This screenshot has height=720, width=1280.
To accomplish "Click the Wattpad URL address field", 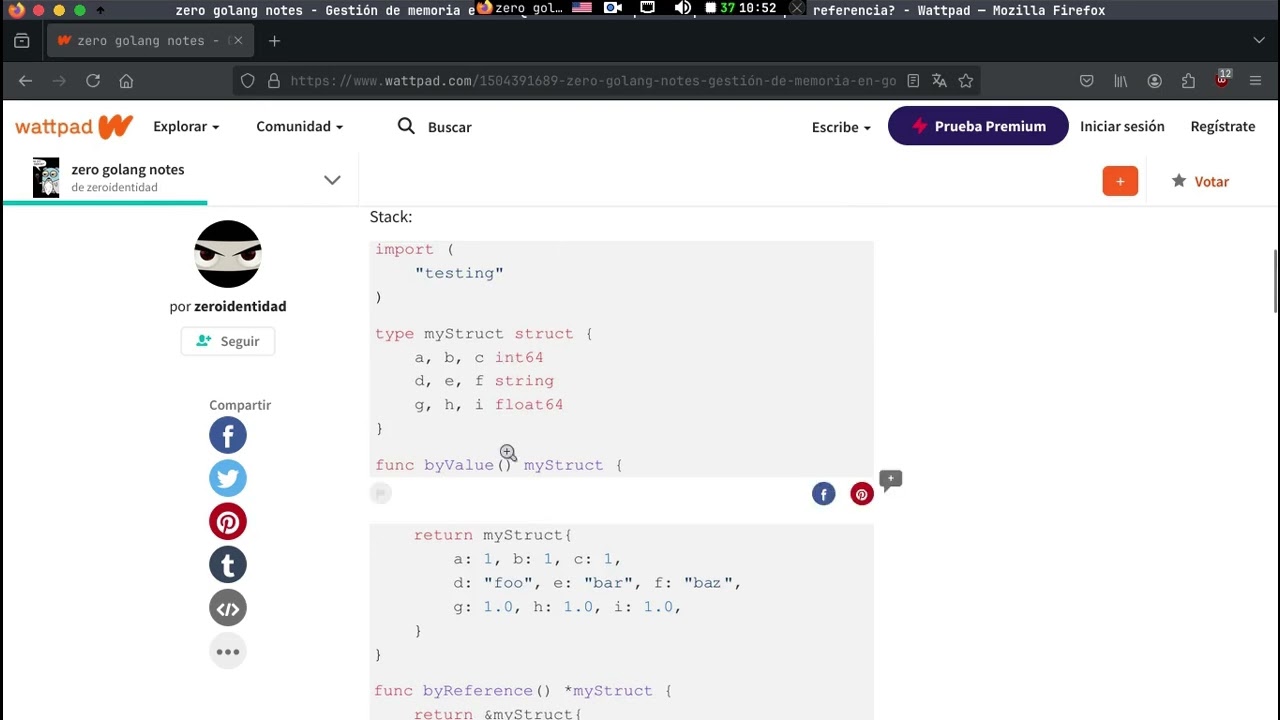I will click(x=593, y=81).
